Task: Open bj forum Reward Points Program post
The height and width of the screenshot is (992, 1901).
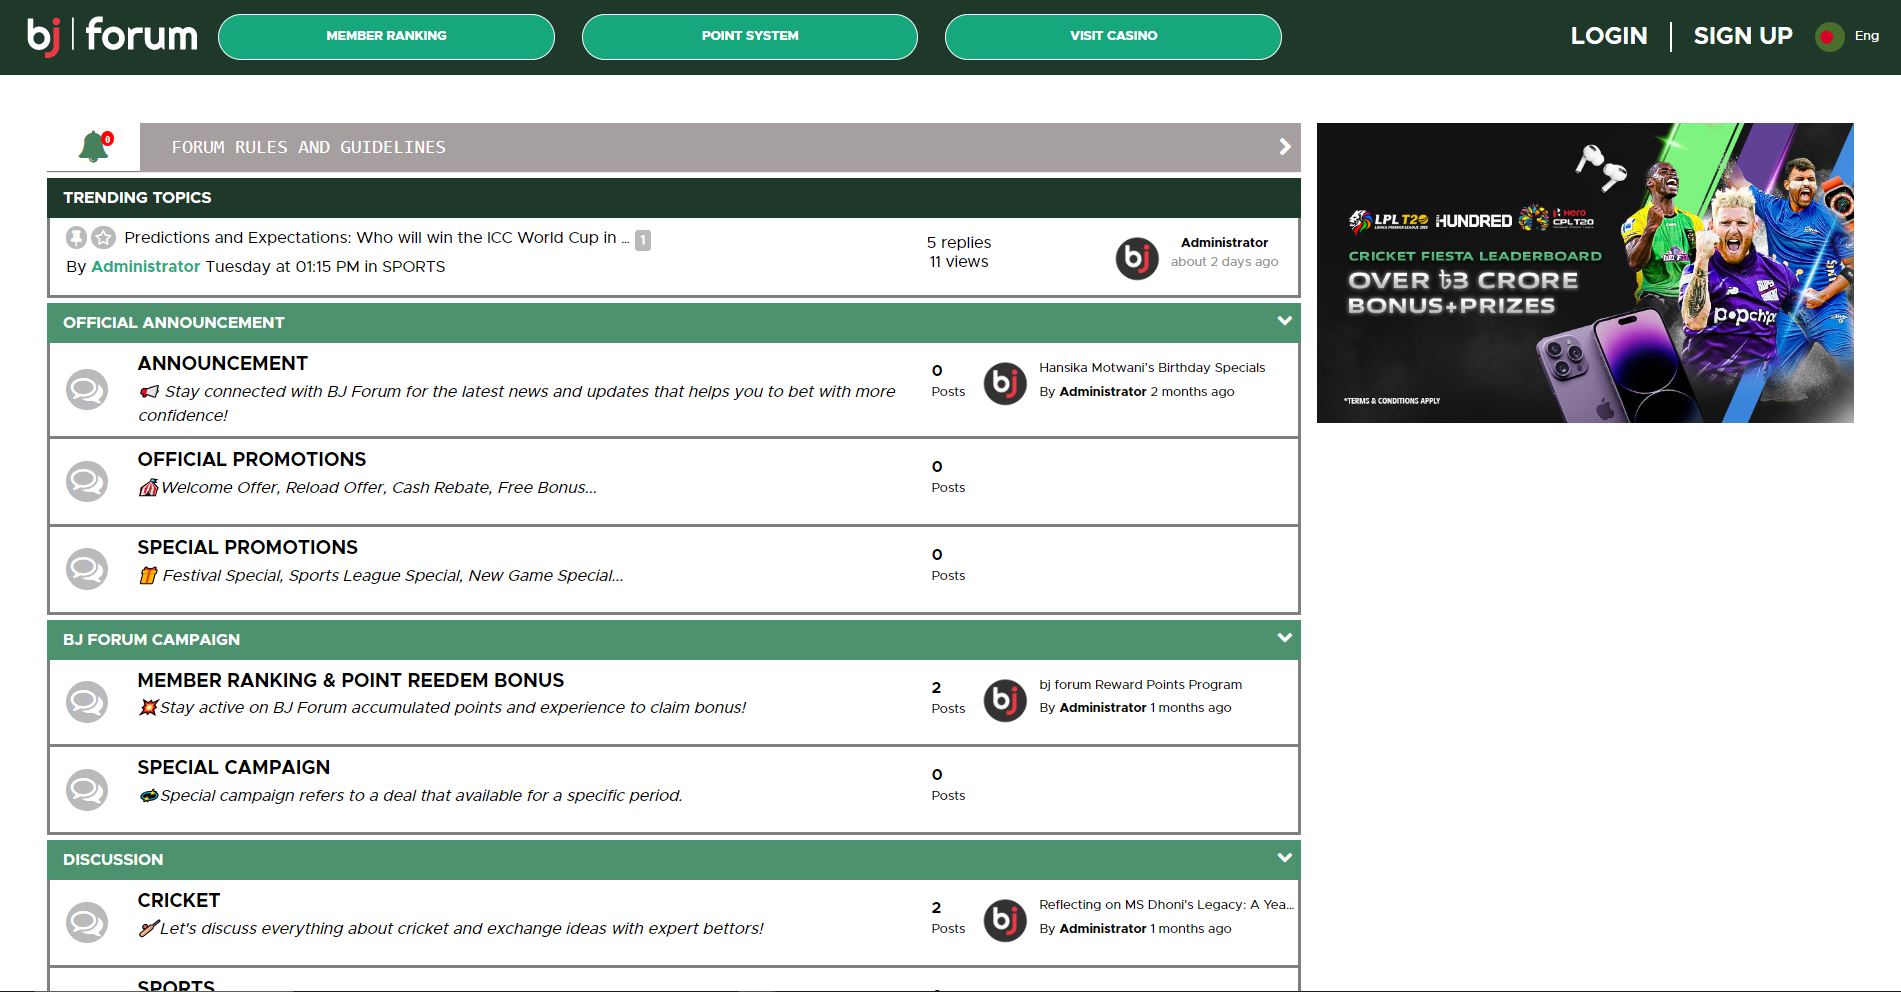Action: coord(1140,685)
